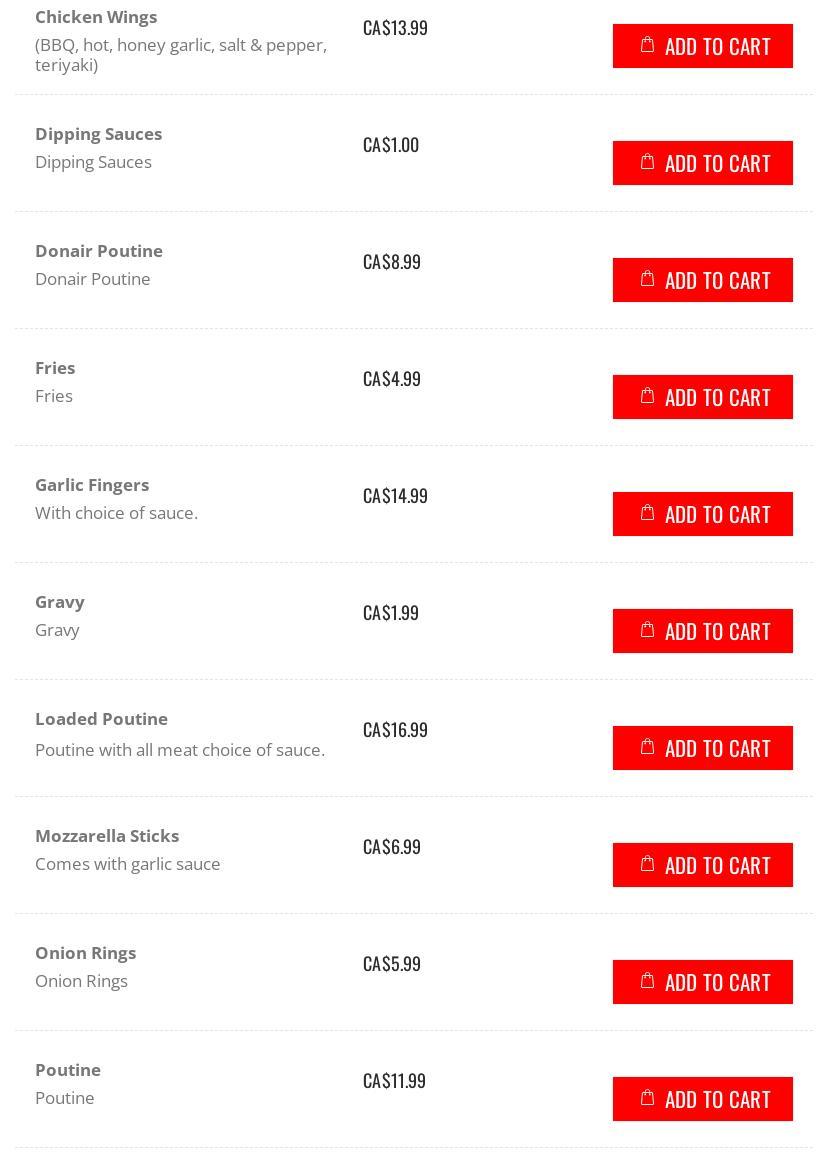Click the bag icon beside Chicken Wings
Image resolution: width=828 pixels, height=1164 pixels.
[647, 45]
